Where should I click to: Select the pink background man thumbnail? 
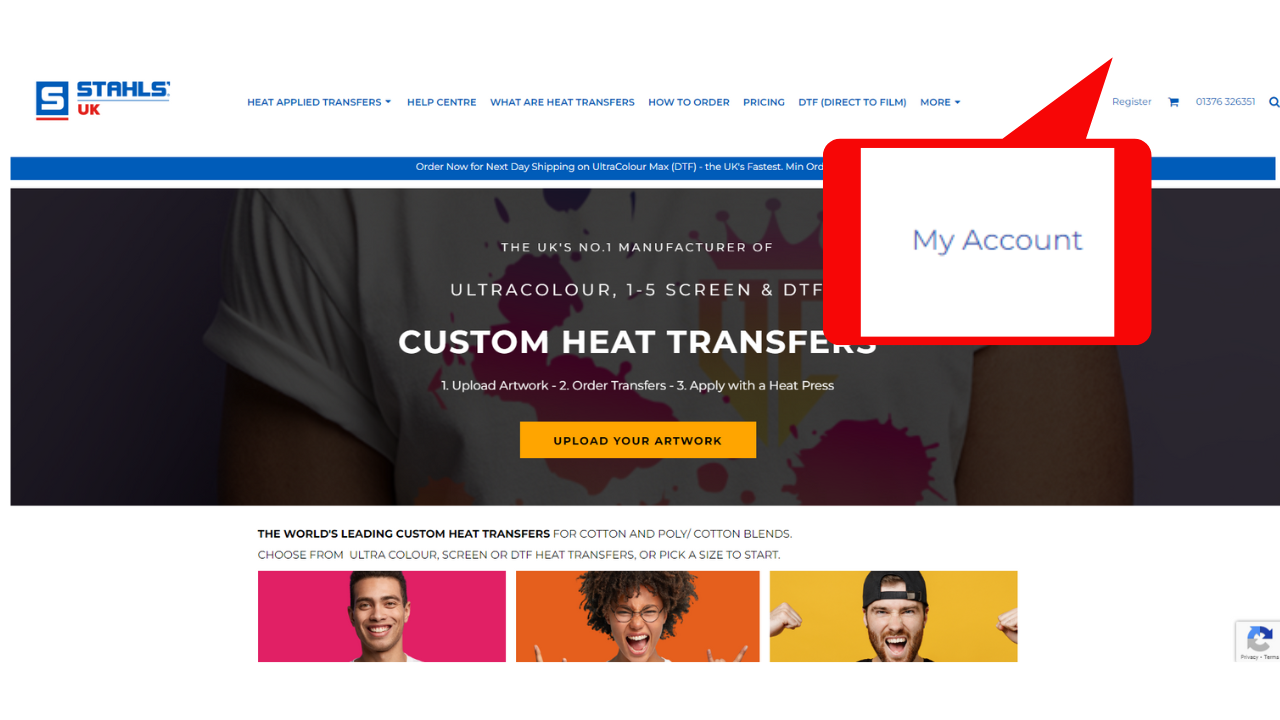pos(382,616)
